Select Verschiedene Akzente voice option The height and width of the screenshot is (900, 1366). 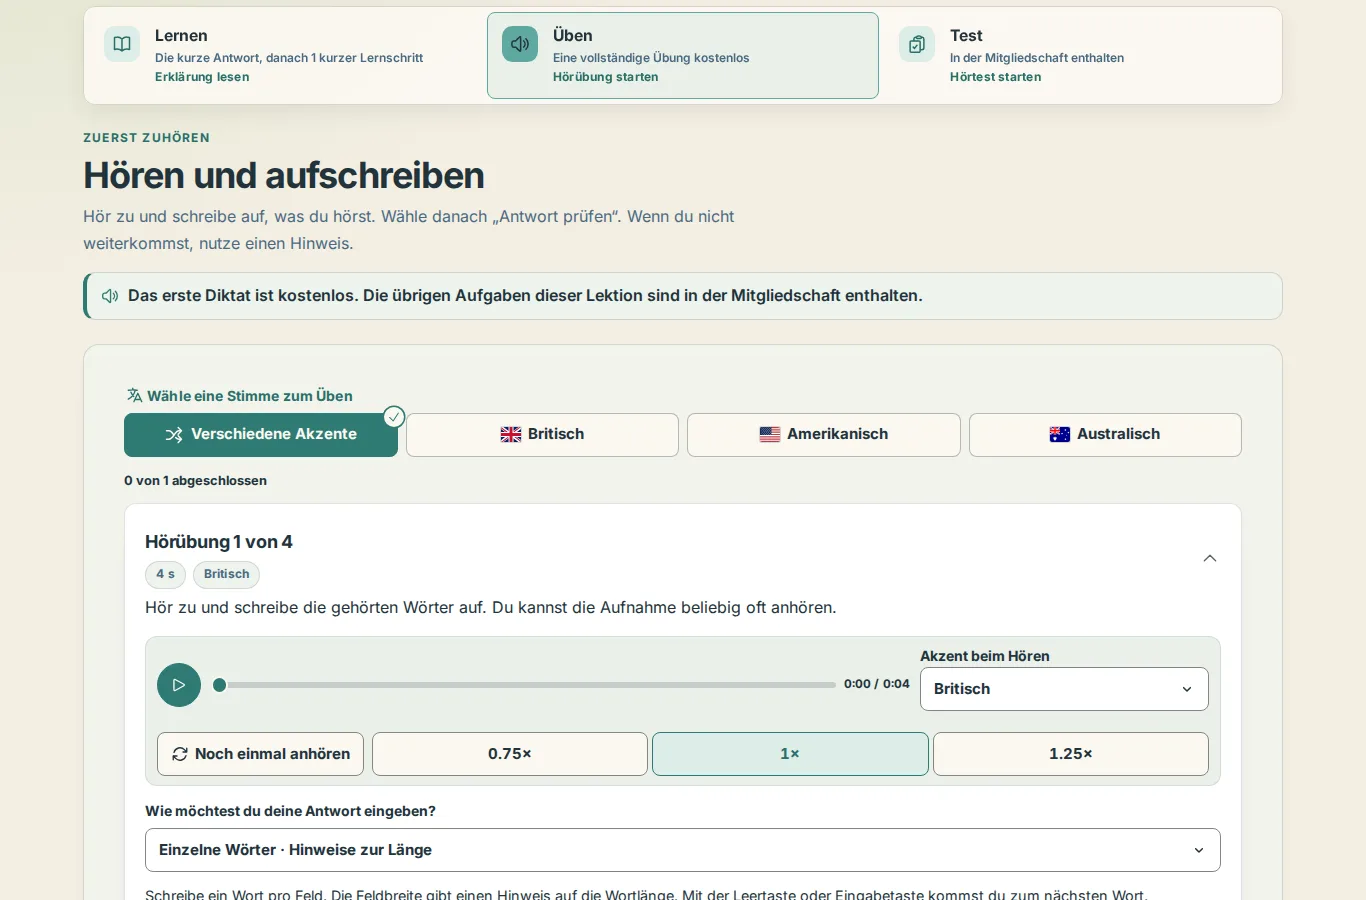pos(261,435)
